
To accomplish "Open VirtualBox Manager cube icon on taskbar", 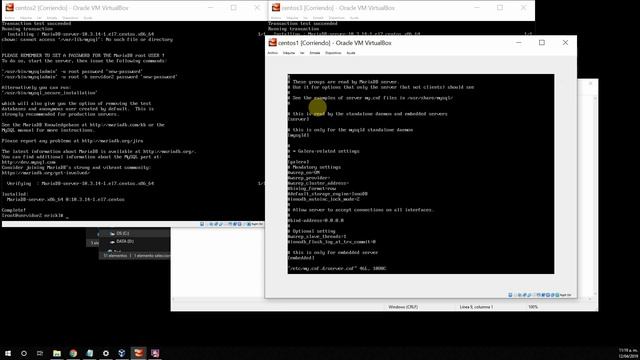I will click(122, 353).
